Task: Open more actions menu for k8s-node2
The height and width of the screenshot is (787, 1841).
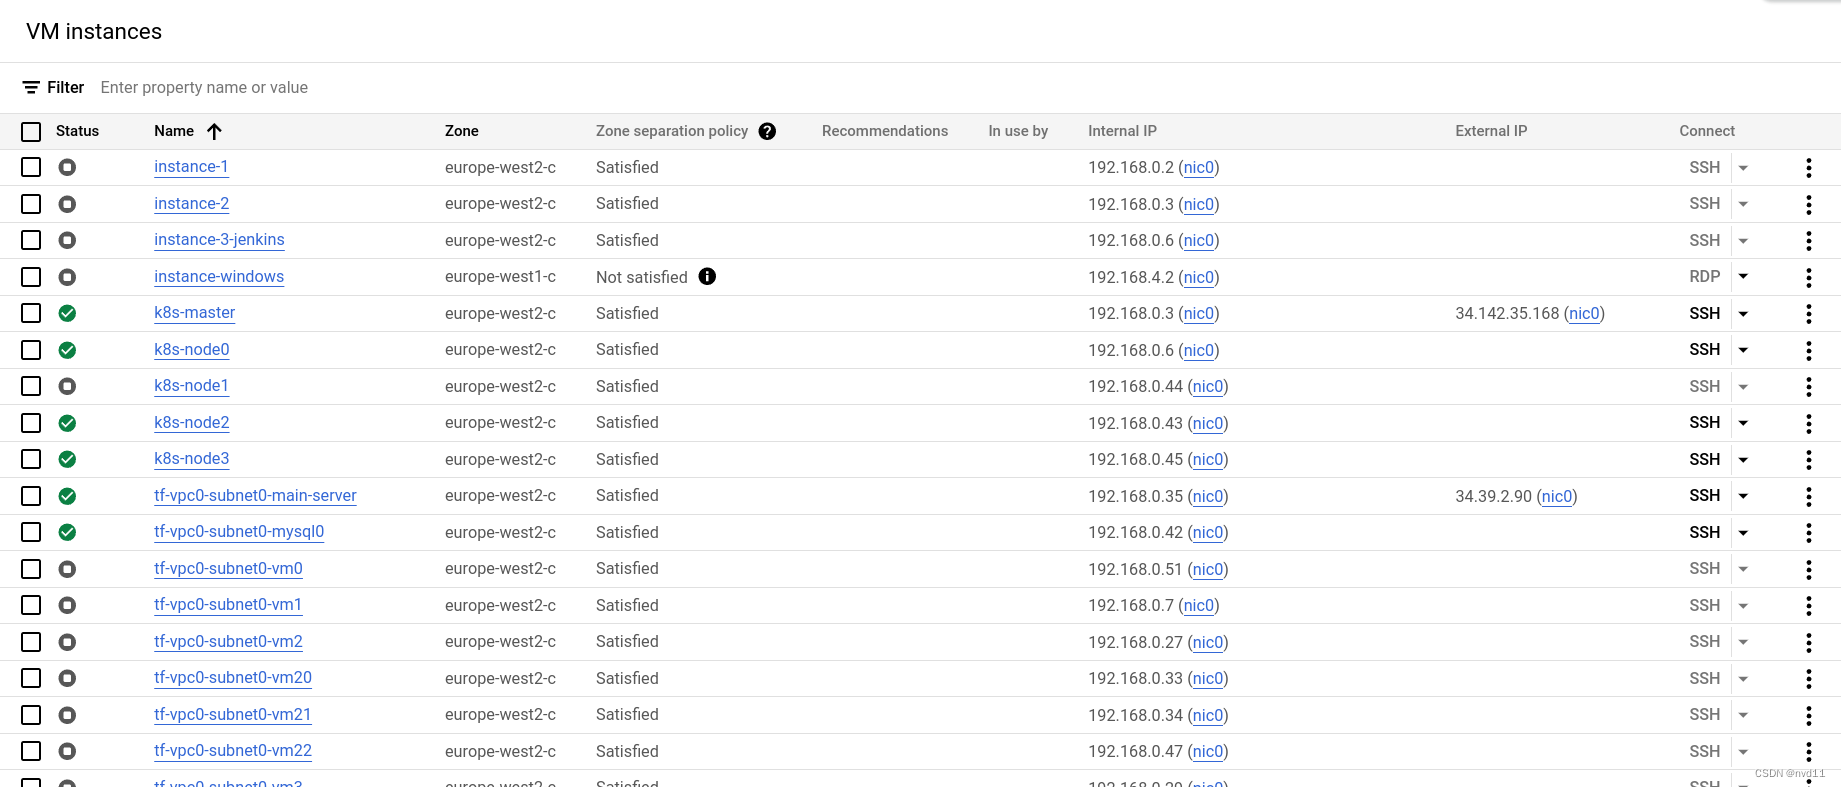Action: (1808, 423)
